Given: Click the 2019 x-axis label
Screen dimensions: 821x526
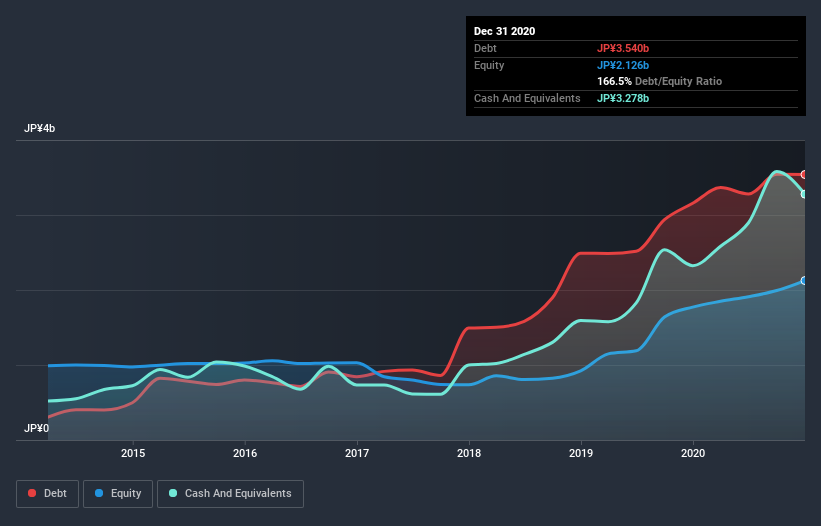Looking at the screenshot, I should [581, 453].
